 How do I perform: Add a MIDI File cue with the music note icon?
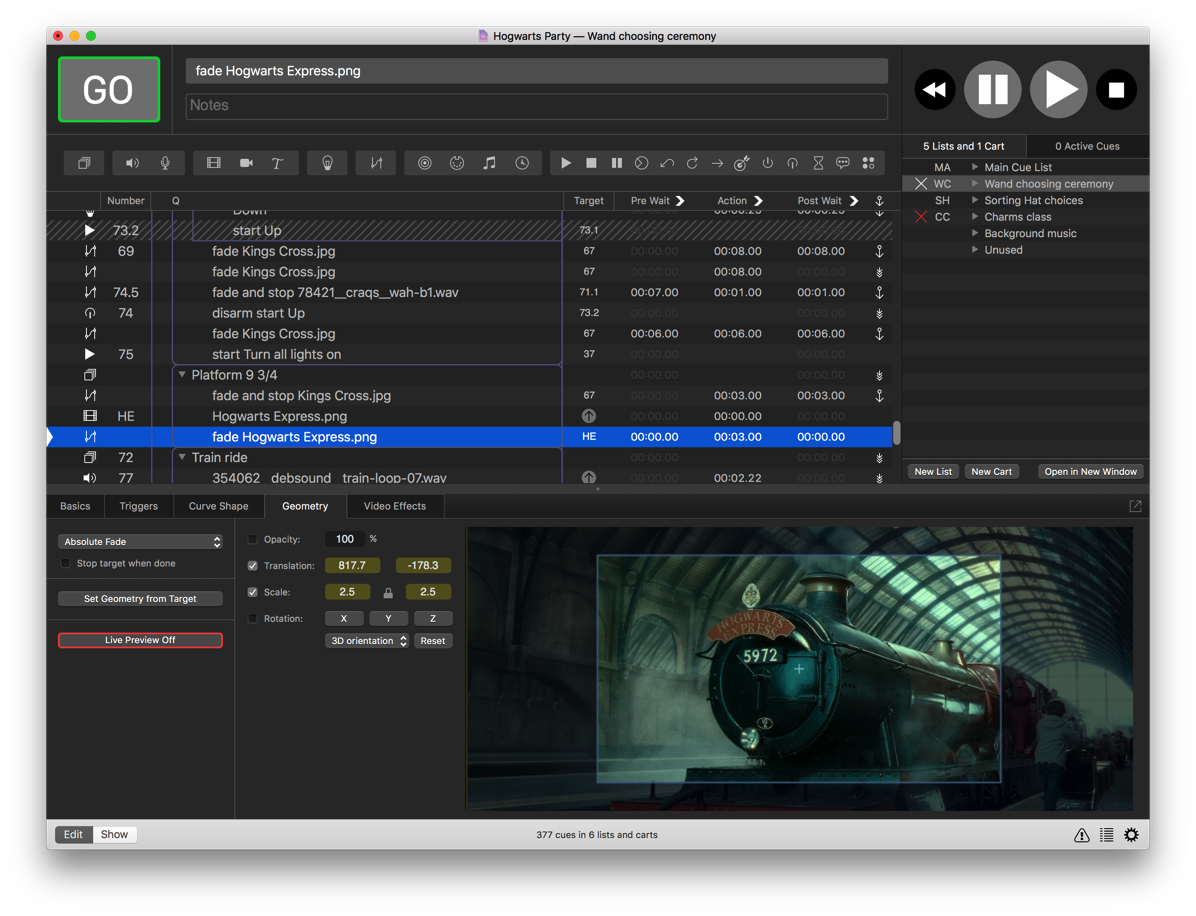[x=489, y=163]
